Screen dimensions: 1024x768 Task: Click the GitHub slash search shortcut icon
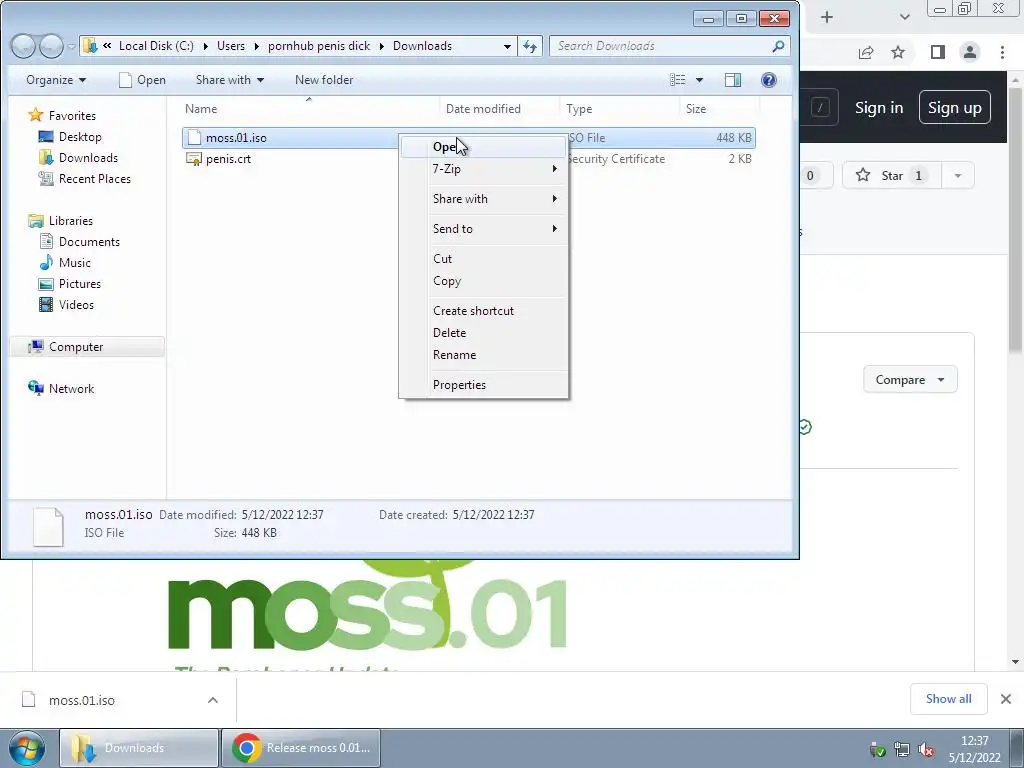pos(820,107)
